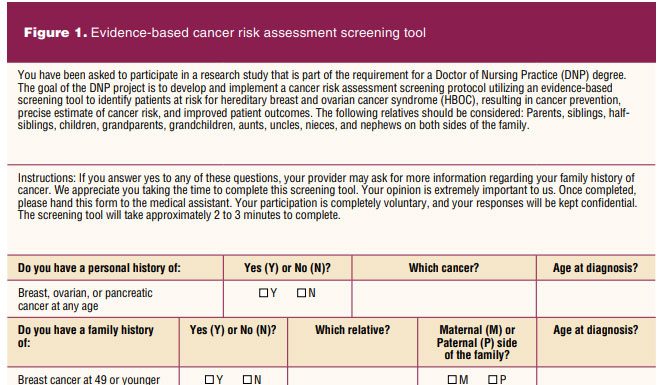Click the personal history Age at diagnosis cell
663x385 pixels.
point(596,299)
